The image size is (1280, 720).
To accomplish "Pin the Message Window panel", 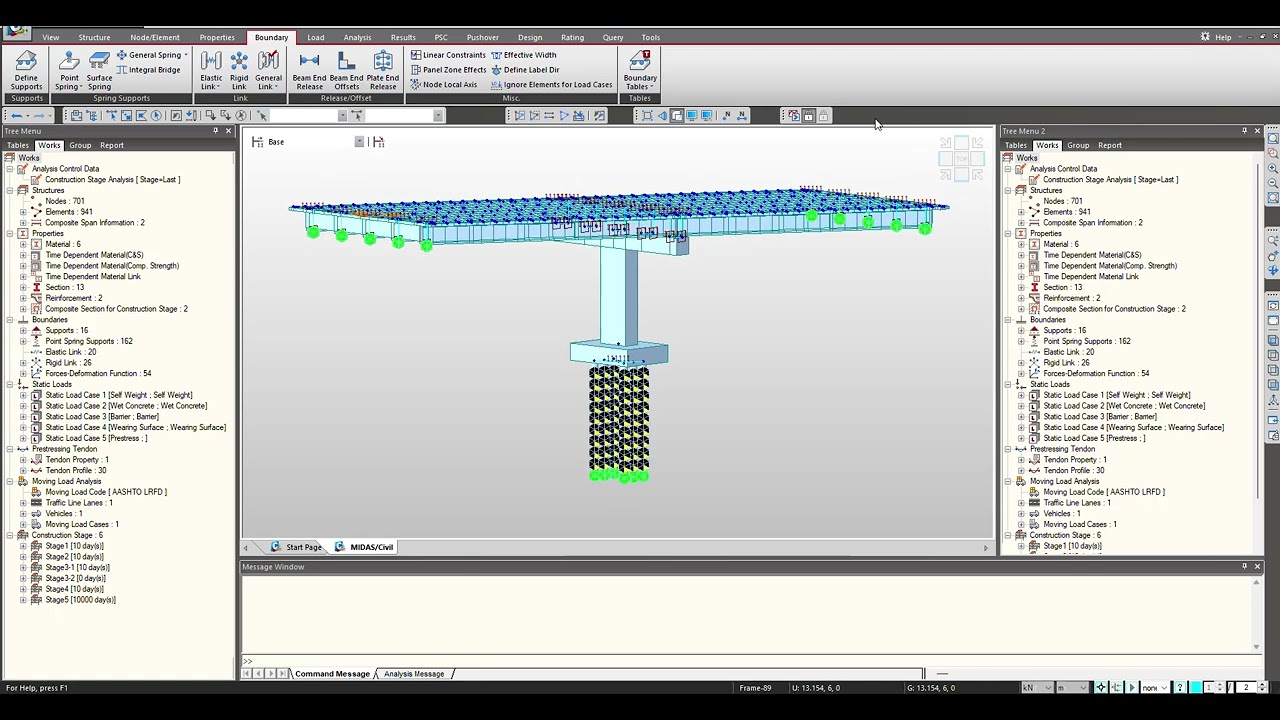I will pos(1244,567).
